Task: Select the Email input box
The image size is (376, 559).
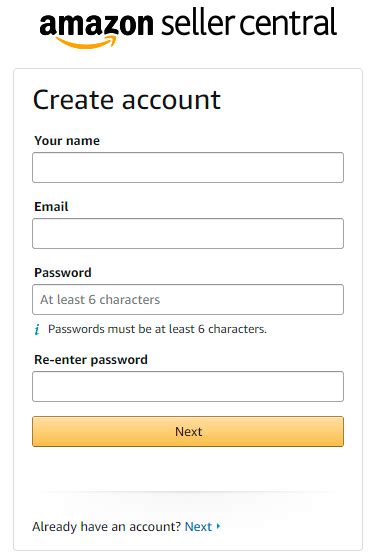Action: click(x=188, y=234)
